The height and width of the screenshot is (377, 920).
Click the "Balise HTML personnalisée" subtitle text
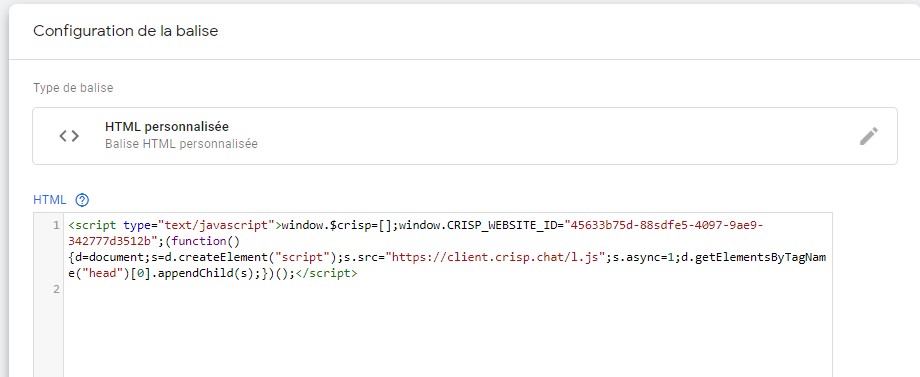tap(181, 144)
